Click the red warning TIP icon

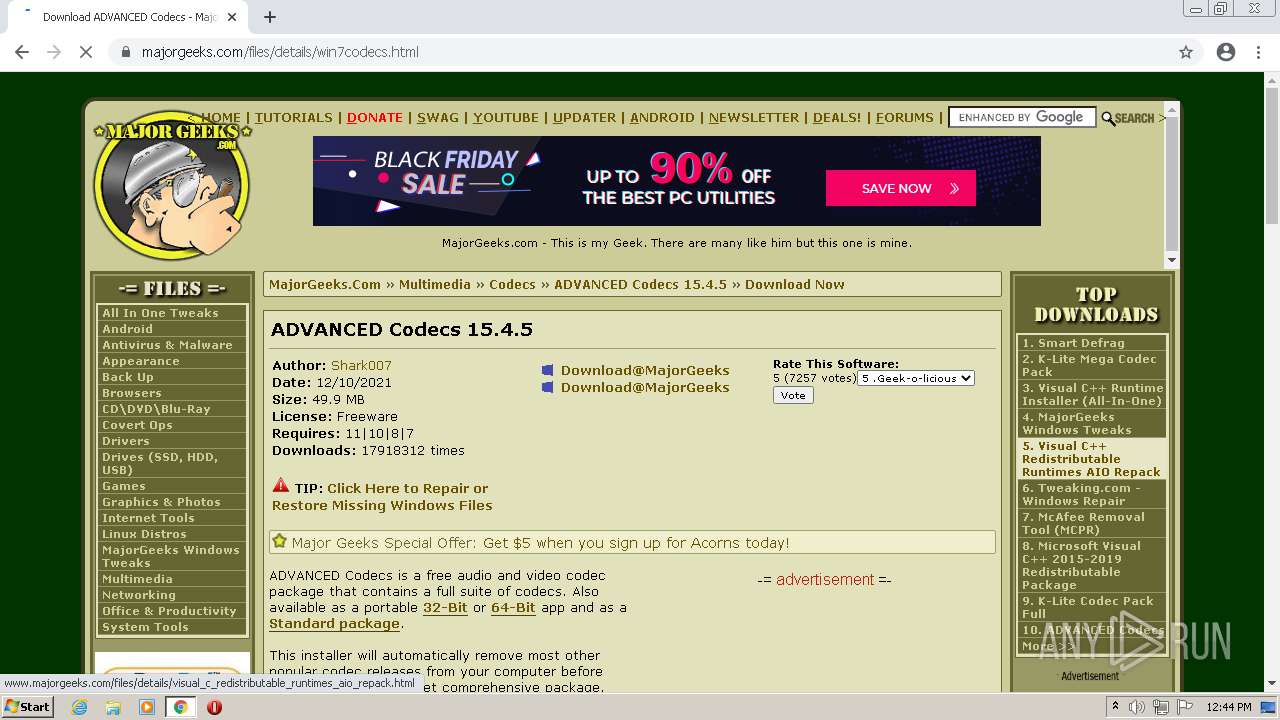tap(281, 486)
